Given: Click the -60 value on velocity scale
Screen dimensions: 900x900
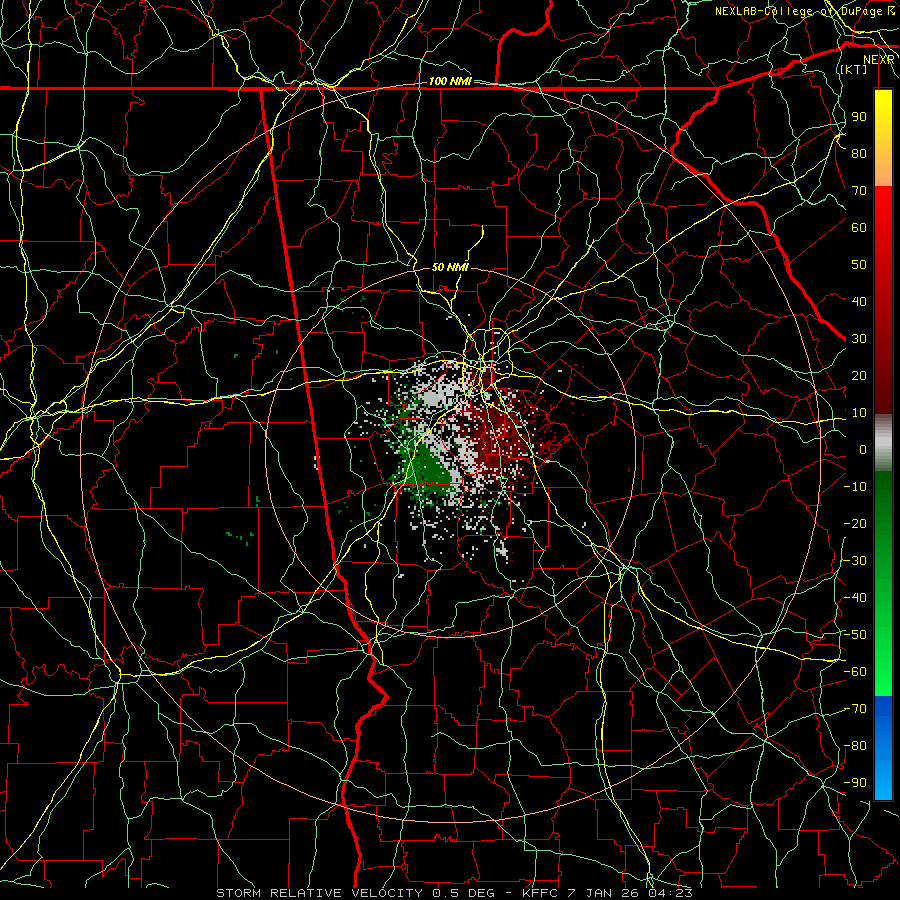Looking at the screenshot, I should (x=855, y=672).
